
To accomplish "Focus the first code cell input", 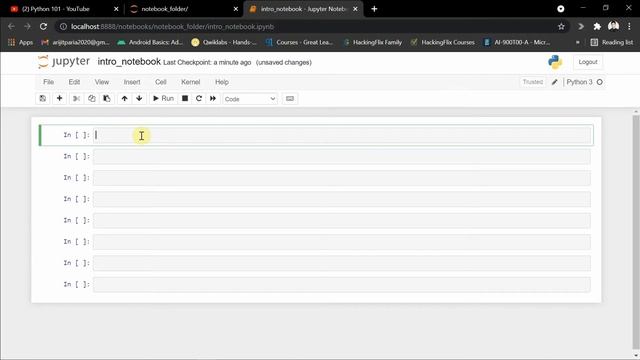I will click(342, 135).
